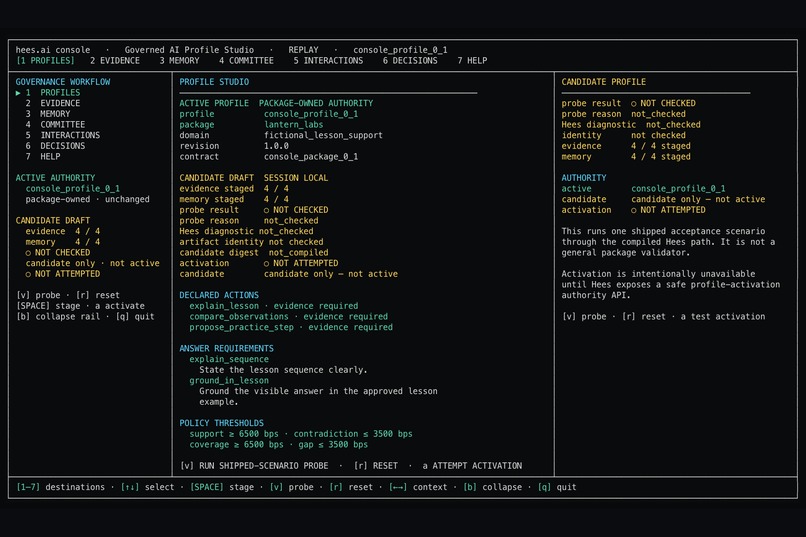806x537 pixels.
Task: Click activation NOT ATTEMPTED in Candidate Profile
Action: click(668, 210)
